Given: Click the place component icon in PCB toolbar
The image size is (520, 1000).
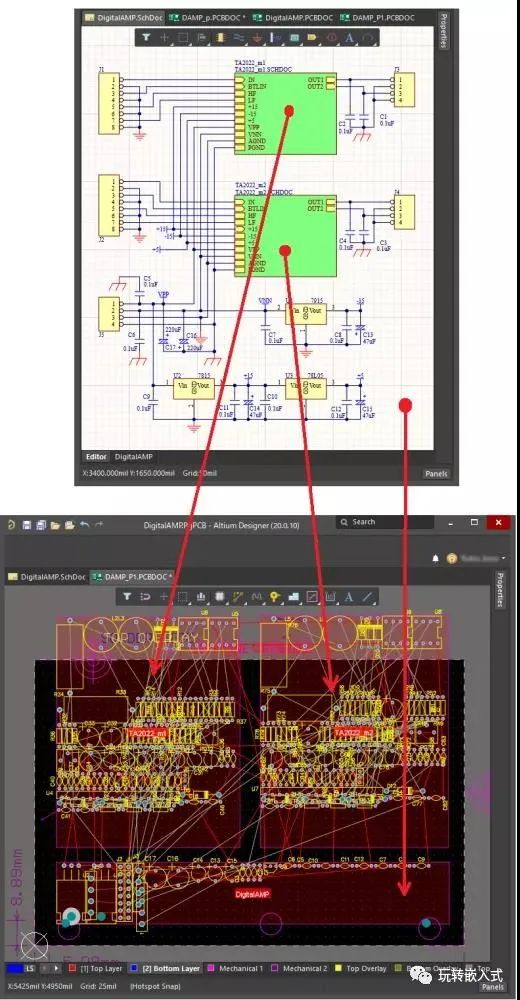Looking at the screenshot, I should [219, 597].
